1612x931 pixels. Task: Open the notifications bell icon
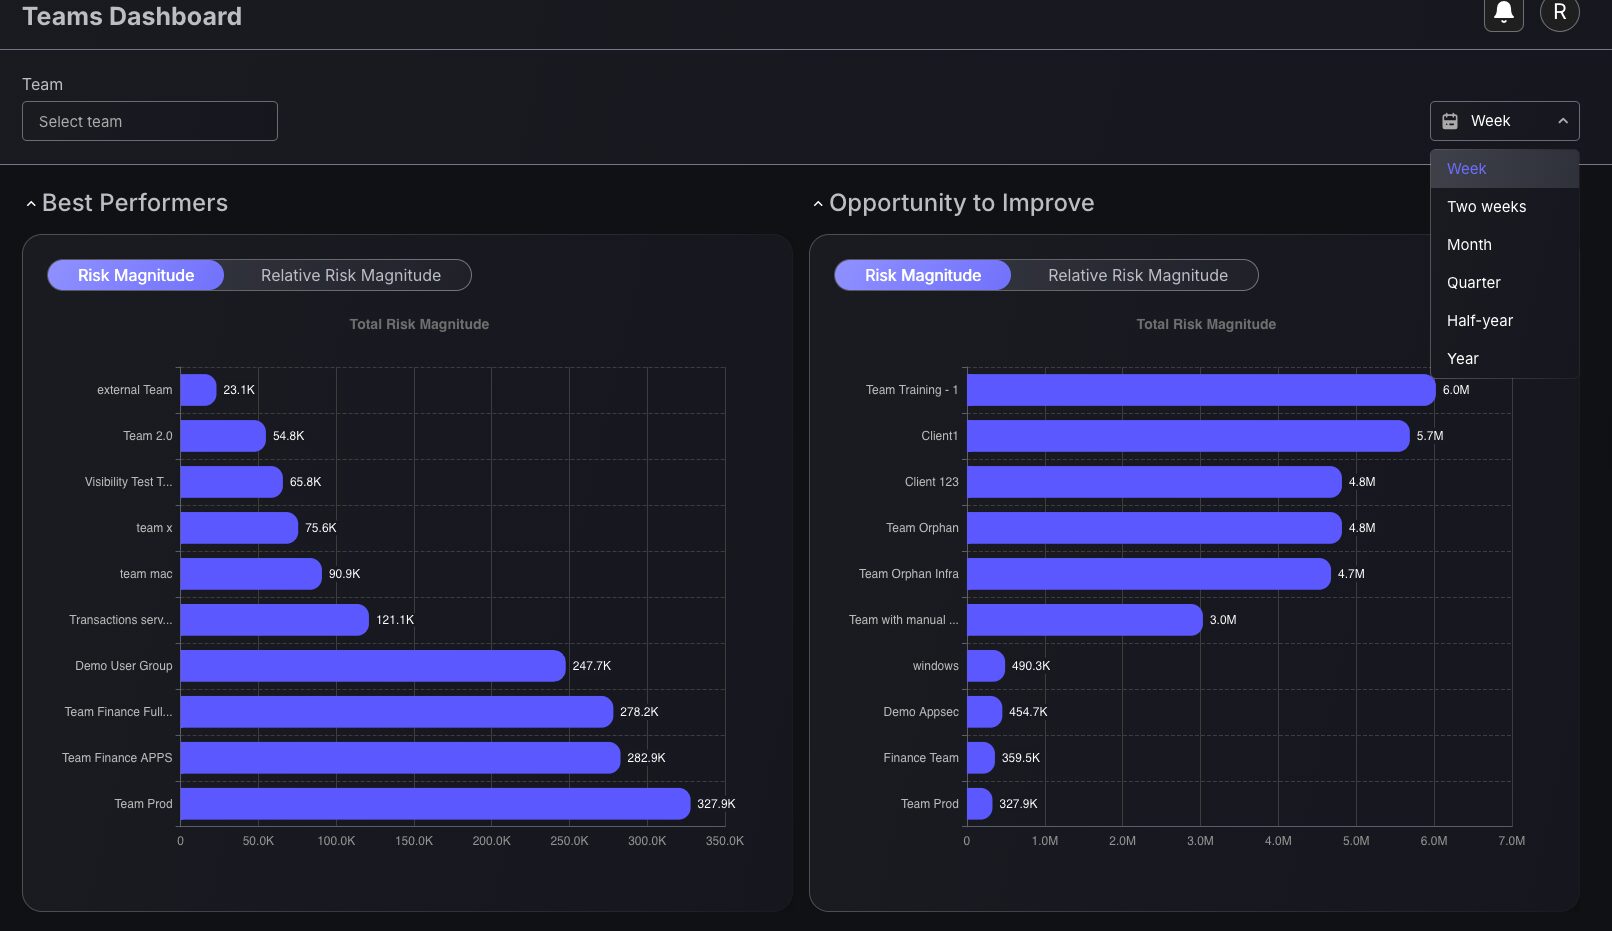tap(1503, 13)
